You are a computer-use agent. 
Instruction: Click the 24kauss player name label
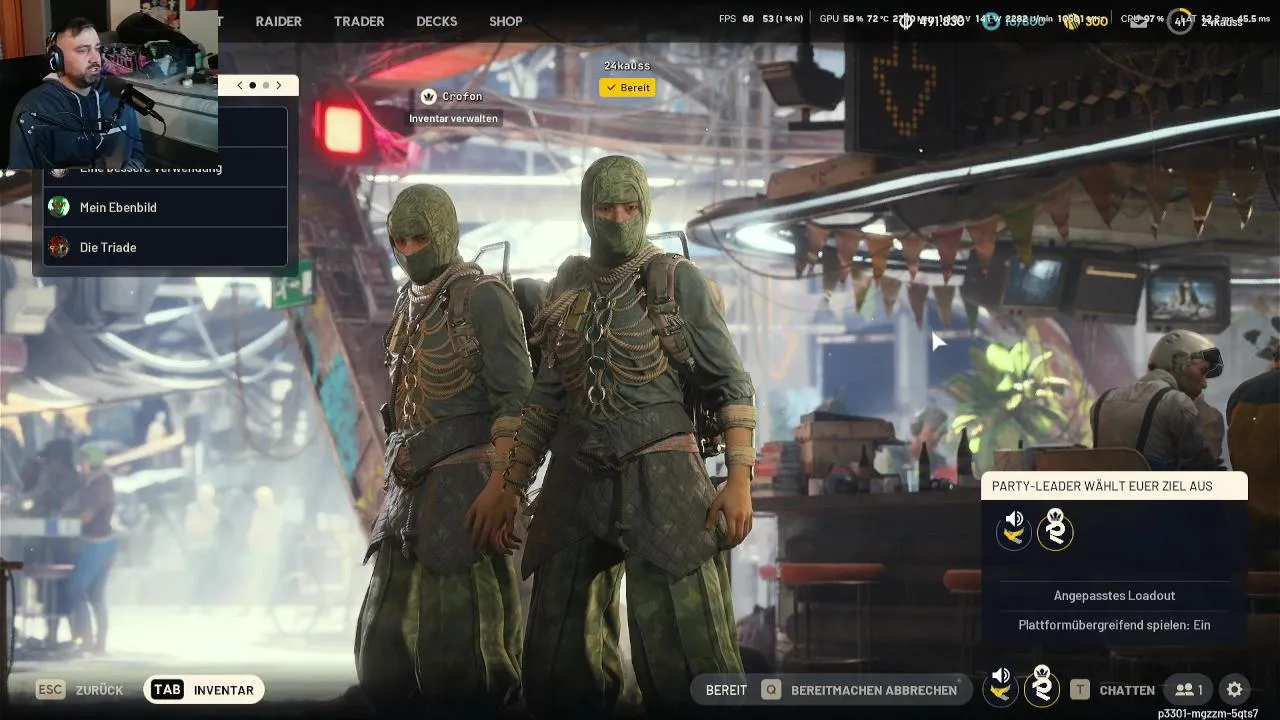coord(627,66)
